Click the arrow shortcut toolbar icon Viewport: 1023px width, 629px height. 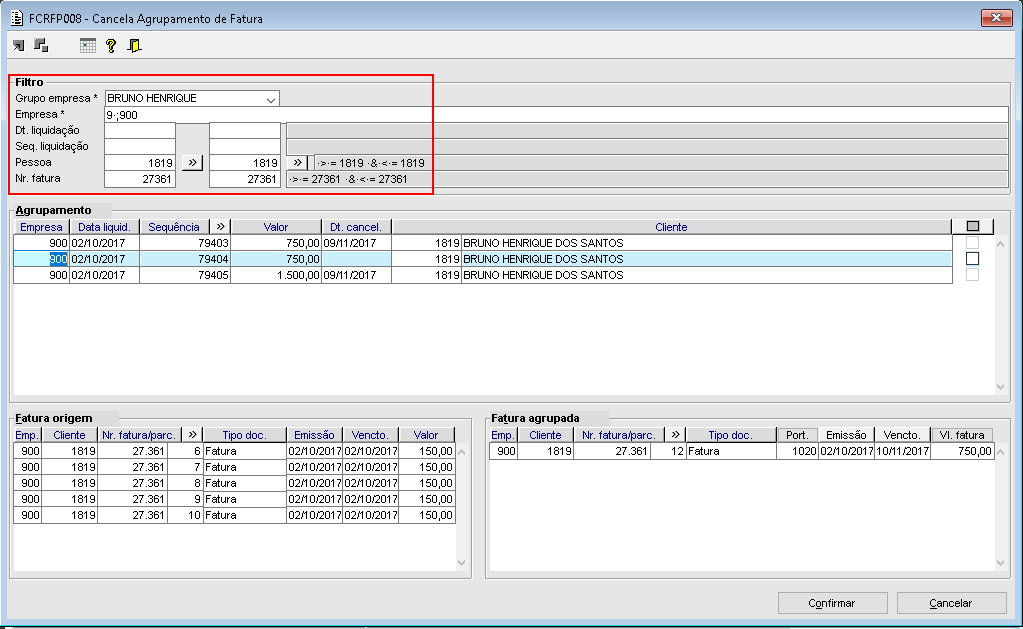[x=18, y=45]
